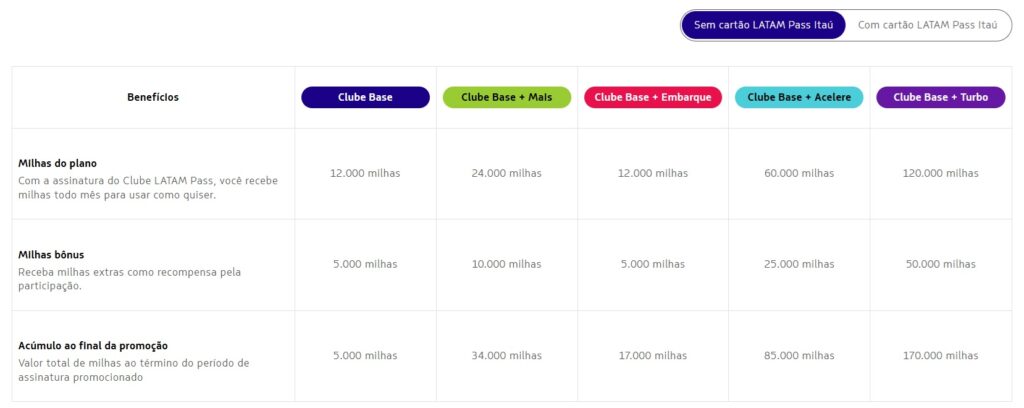Switch to 'Com cartão LATAM Pass Itaú'
This screenshot has height=408, width=1024.
tap(928, 25)
